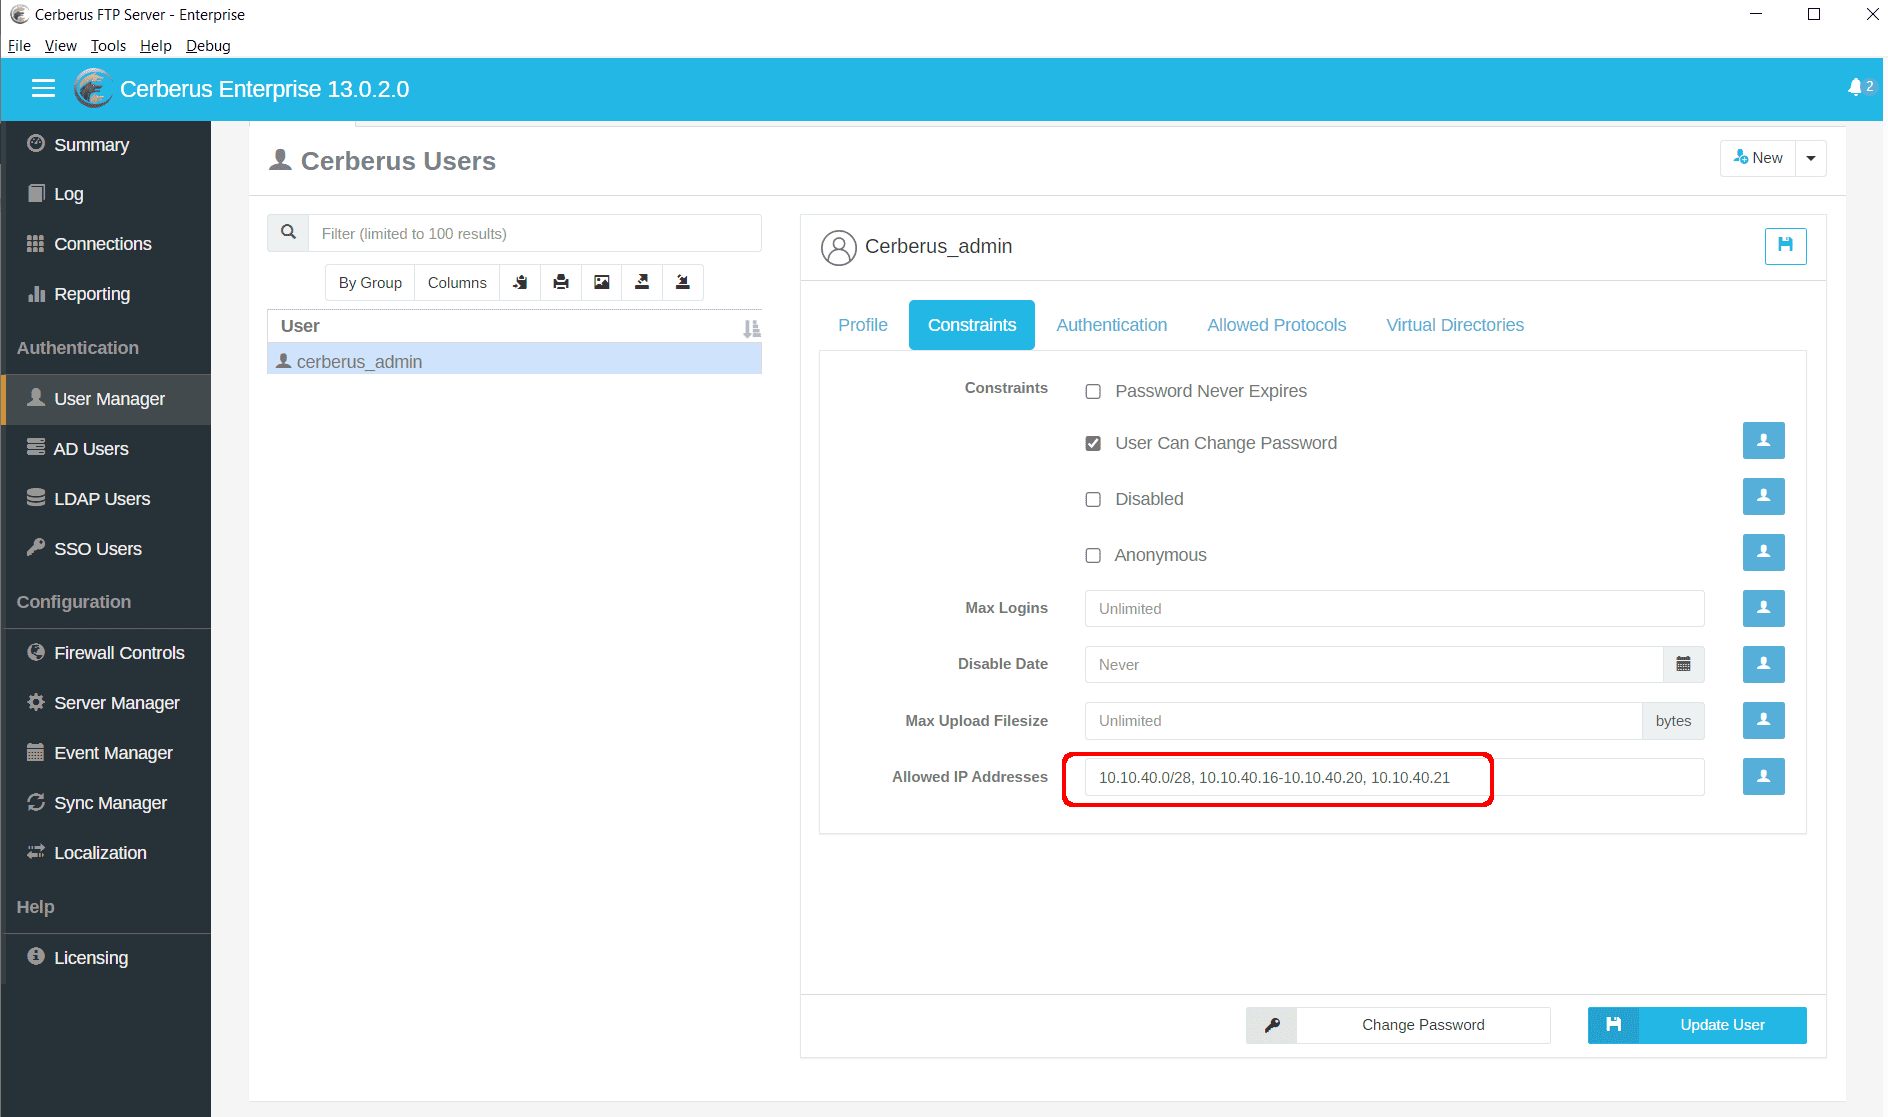
Task: Click the Max Upload Filesize field
Action: coord(1363,720)
